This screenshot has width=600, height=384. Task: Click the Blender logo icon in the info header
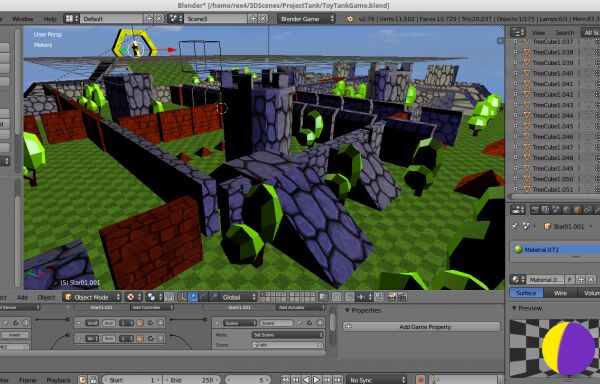point(350,19)
